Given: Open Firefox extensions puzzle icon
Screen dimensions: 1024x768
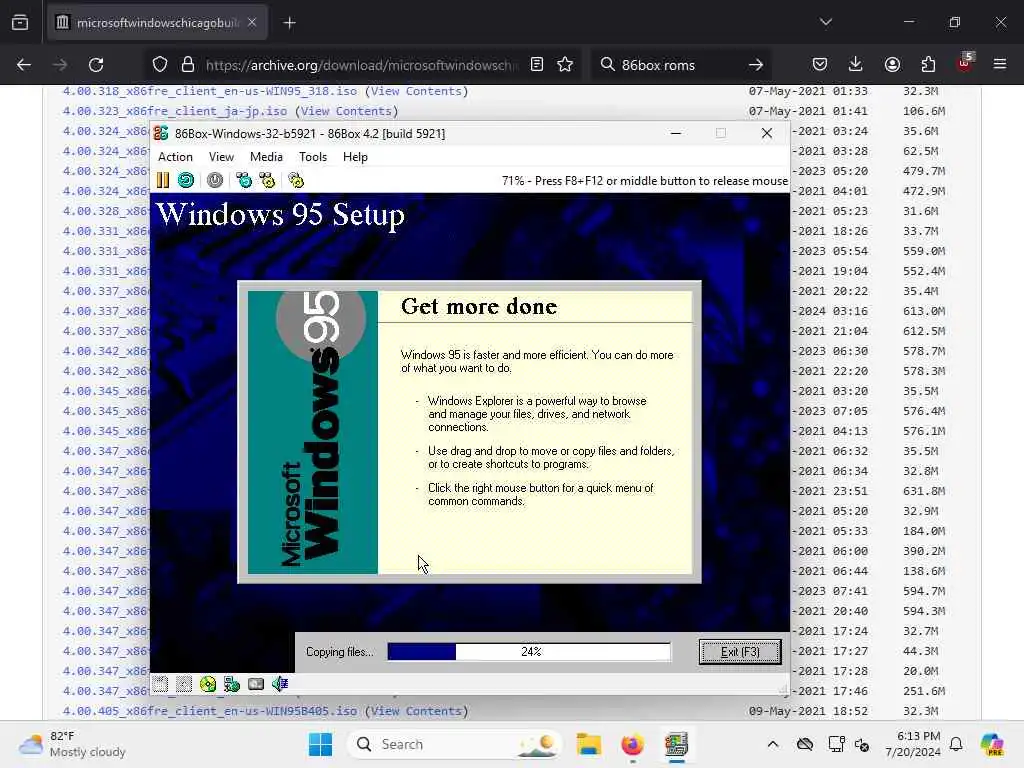Looking at the screenshot, I should pos(928,65).
